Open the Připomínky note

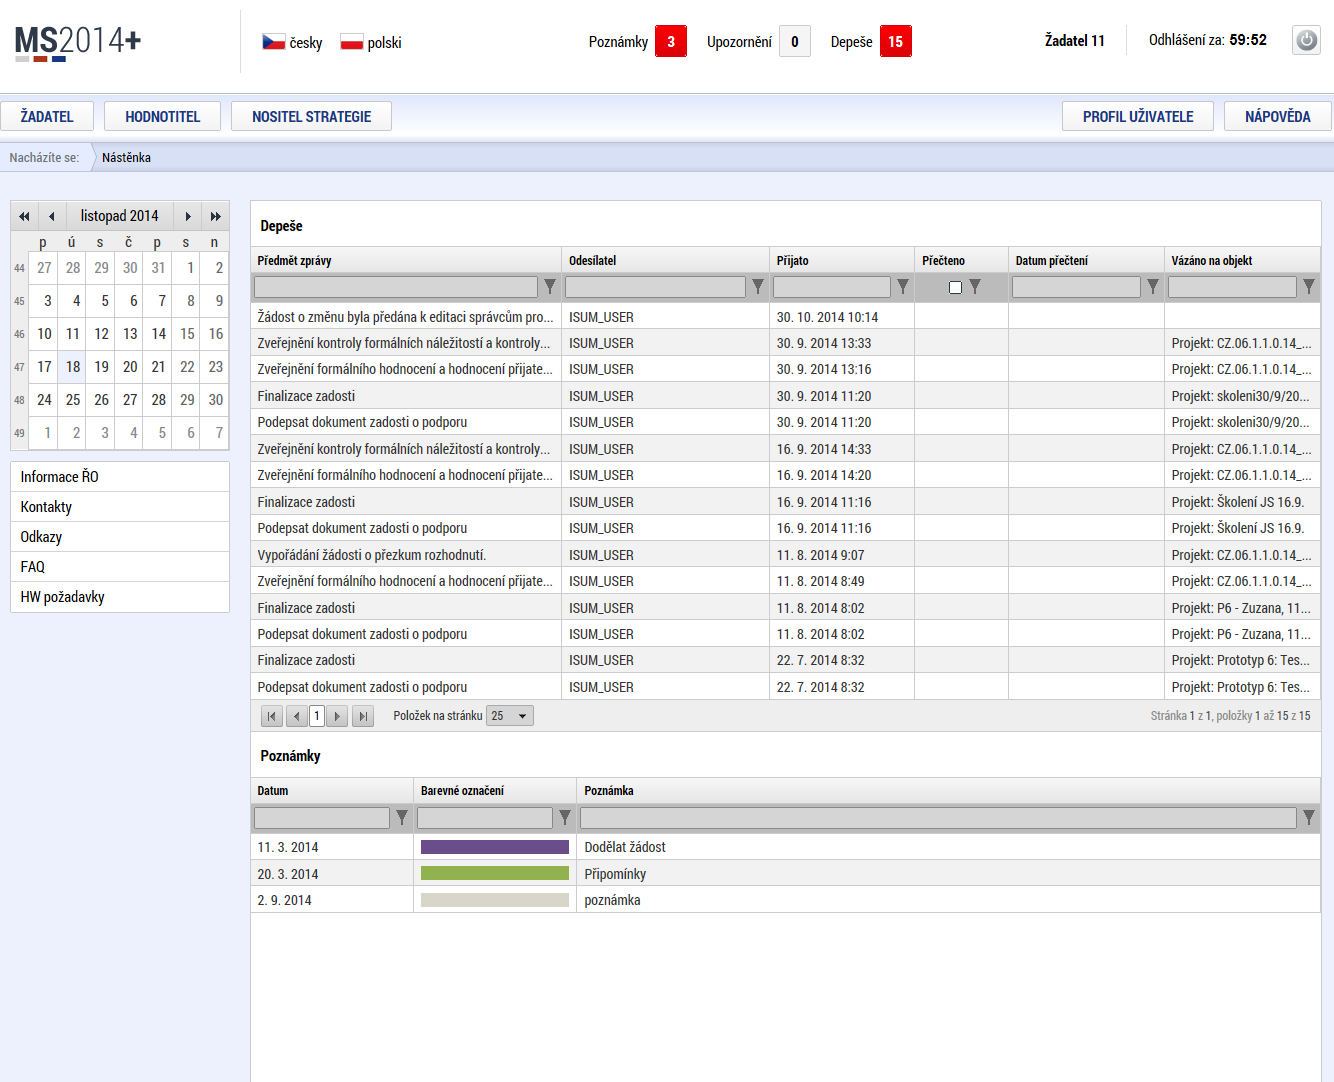click(785, 873)
